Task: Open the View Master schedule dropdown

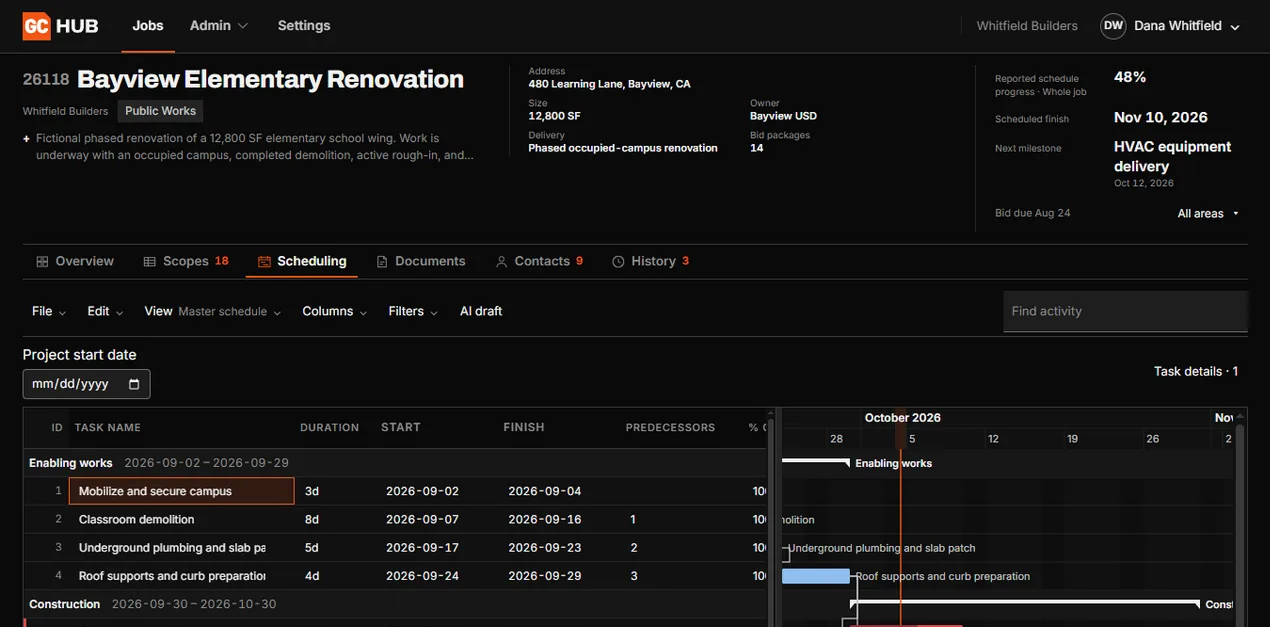Action: (x=213, y=311)
